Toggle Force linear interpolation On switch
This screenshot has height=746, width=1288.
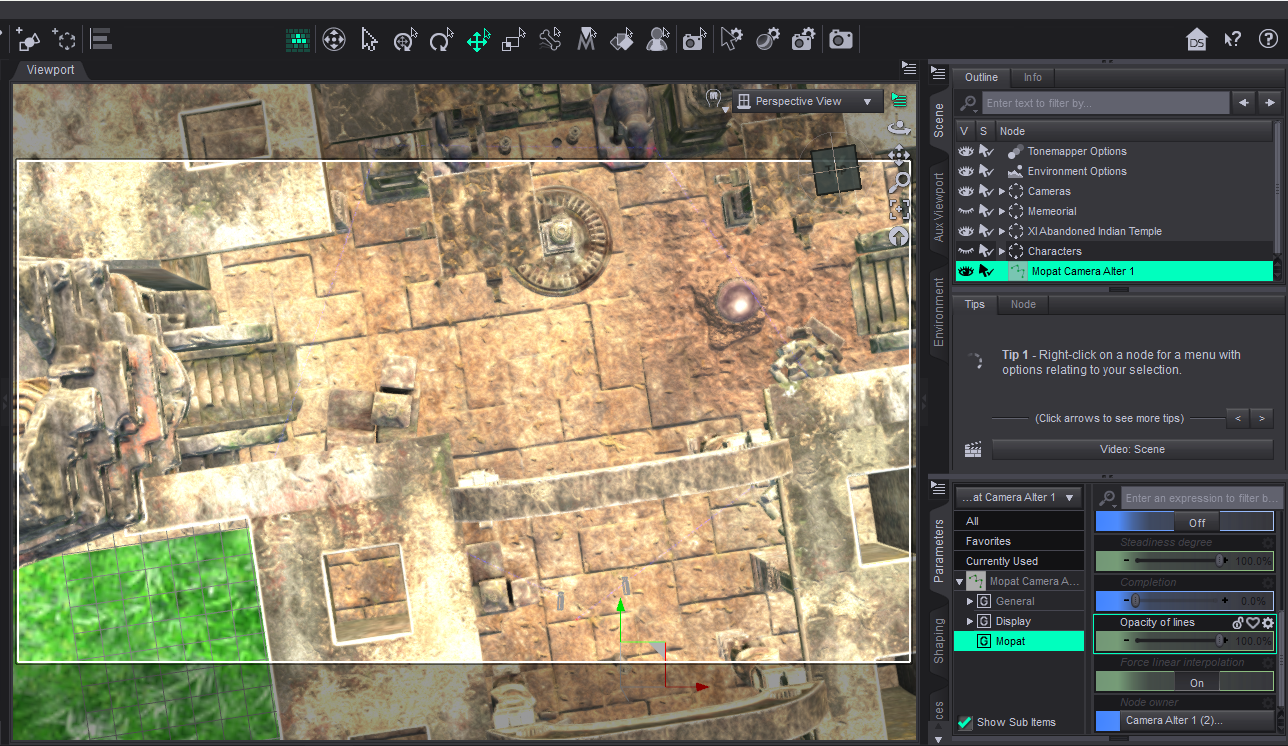point(1197,682)
